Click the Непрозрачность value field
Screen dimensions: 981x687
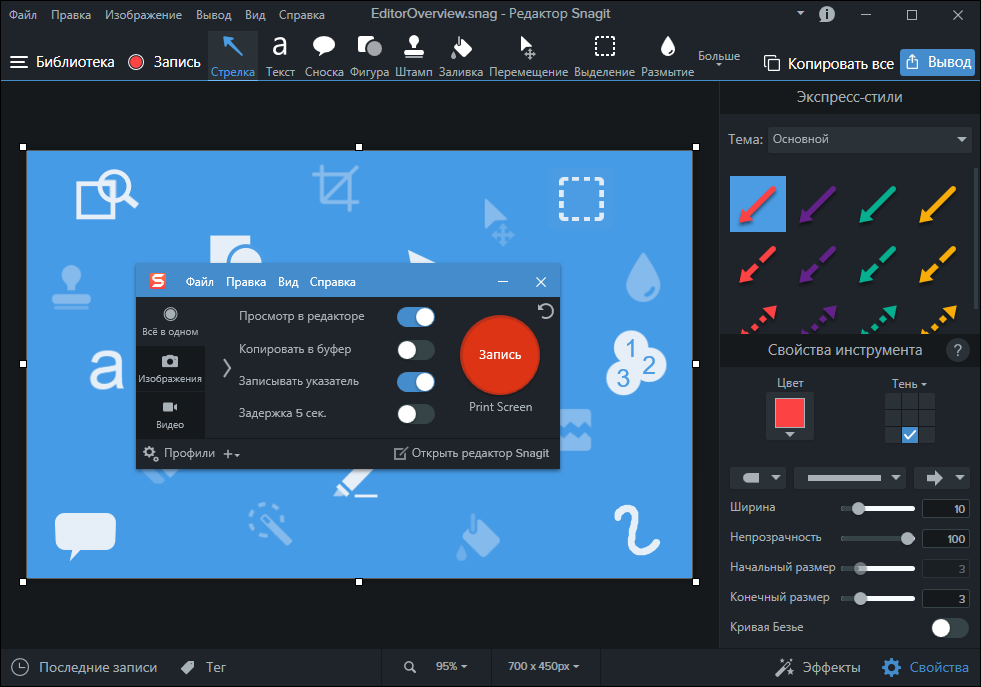coord(945,539)
